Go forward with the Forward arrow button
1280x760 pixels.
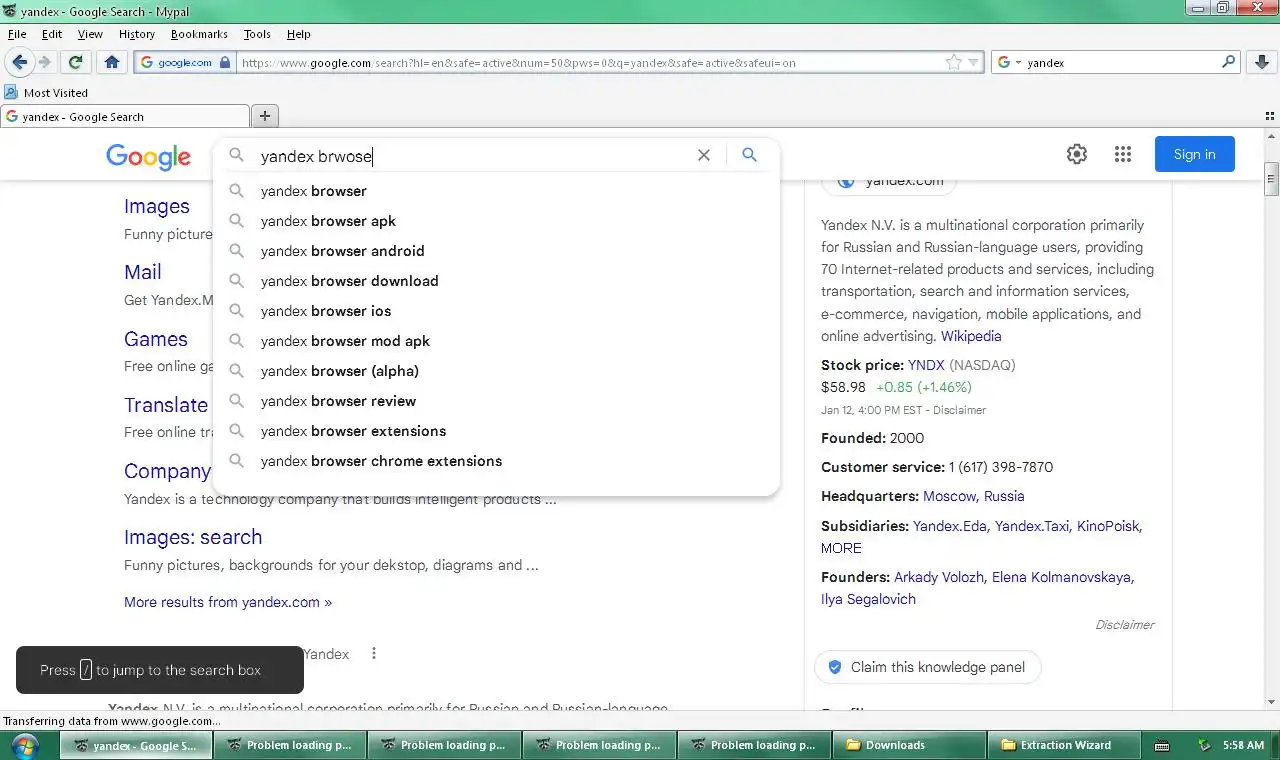[x=45, y=62]
